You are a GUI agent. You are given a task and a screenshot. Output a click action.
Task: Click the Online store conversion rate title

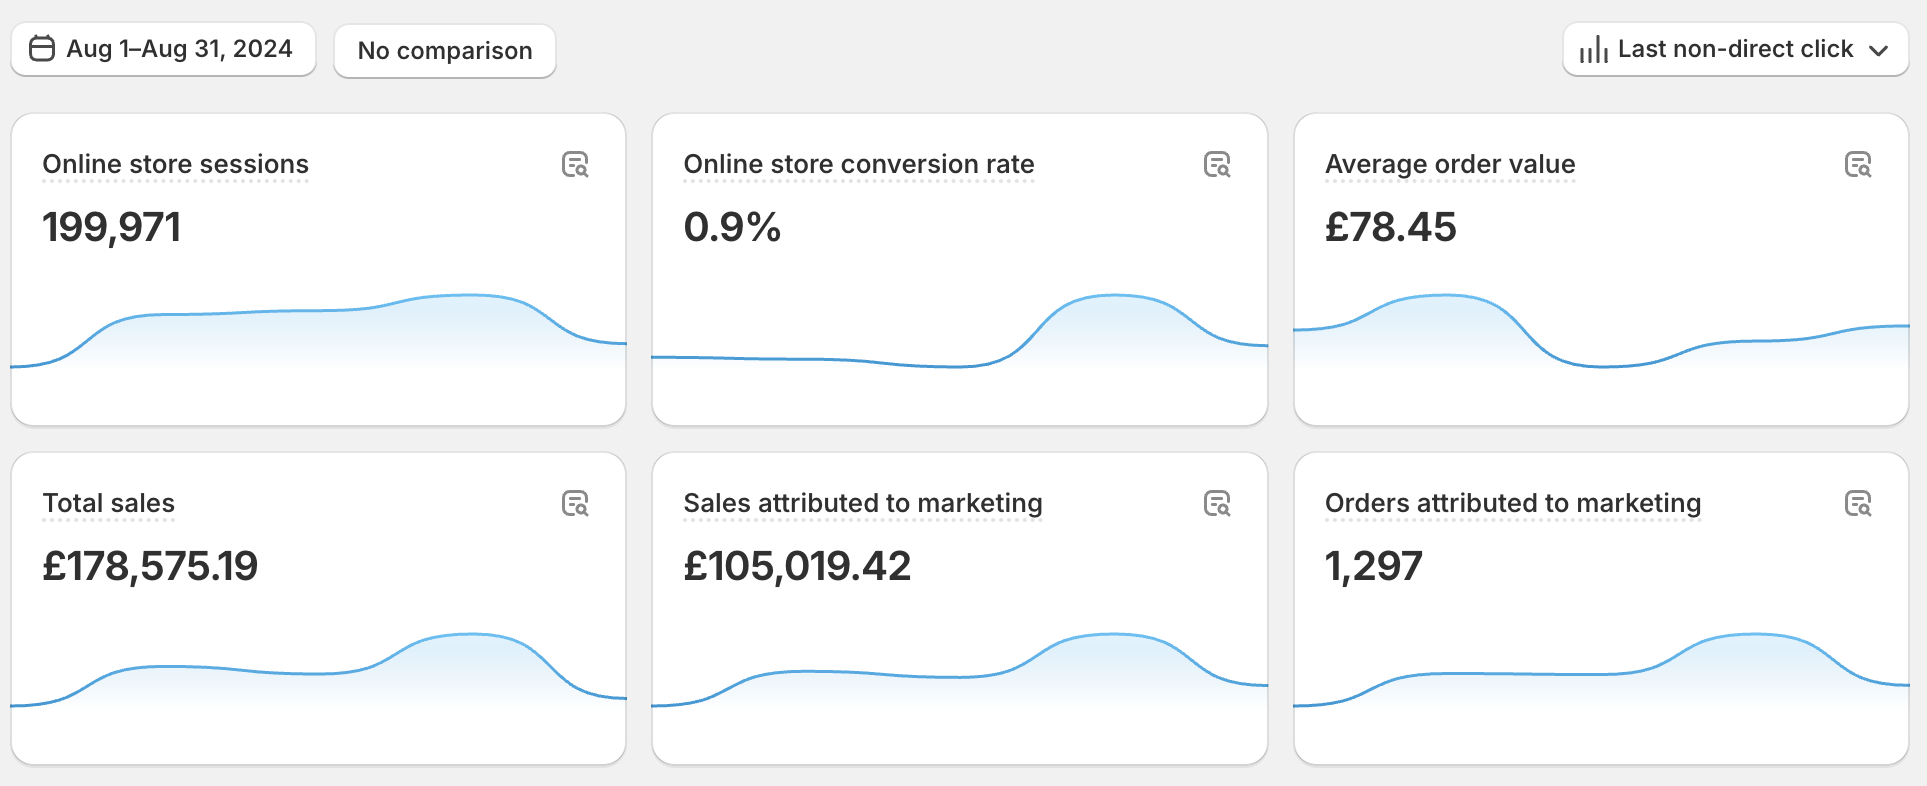[858, 164]
